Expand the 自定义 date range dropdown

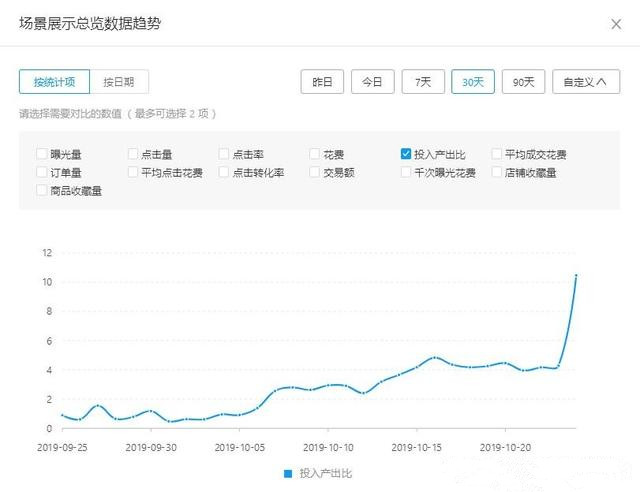click(x=586, y=82)
